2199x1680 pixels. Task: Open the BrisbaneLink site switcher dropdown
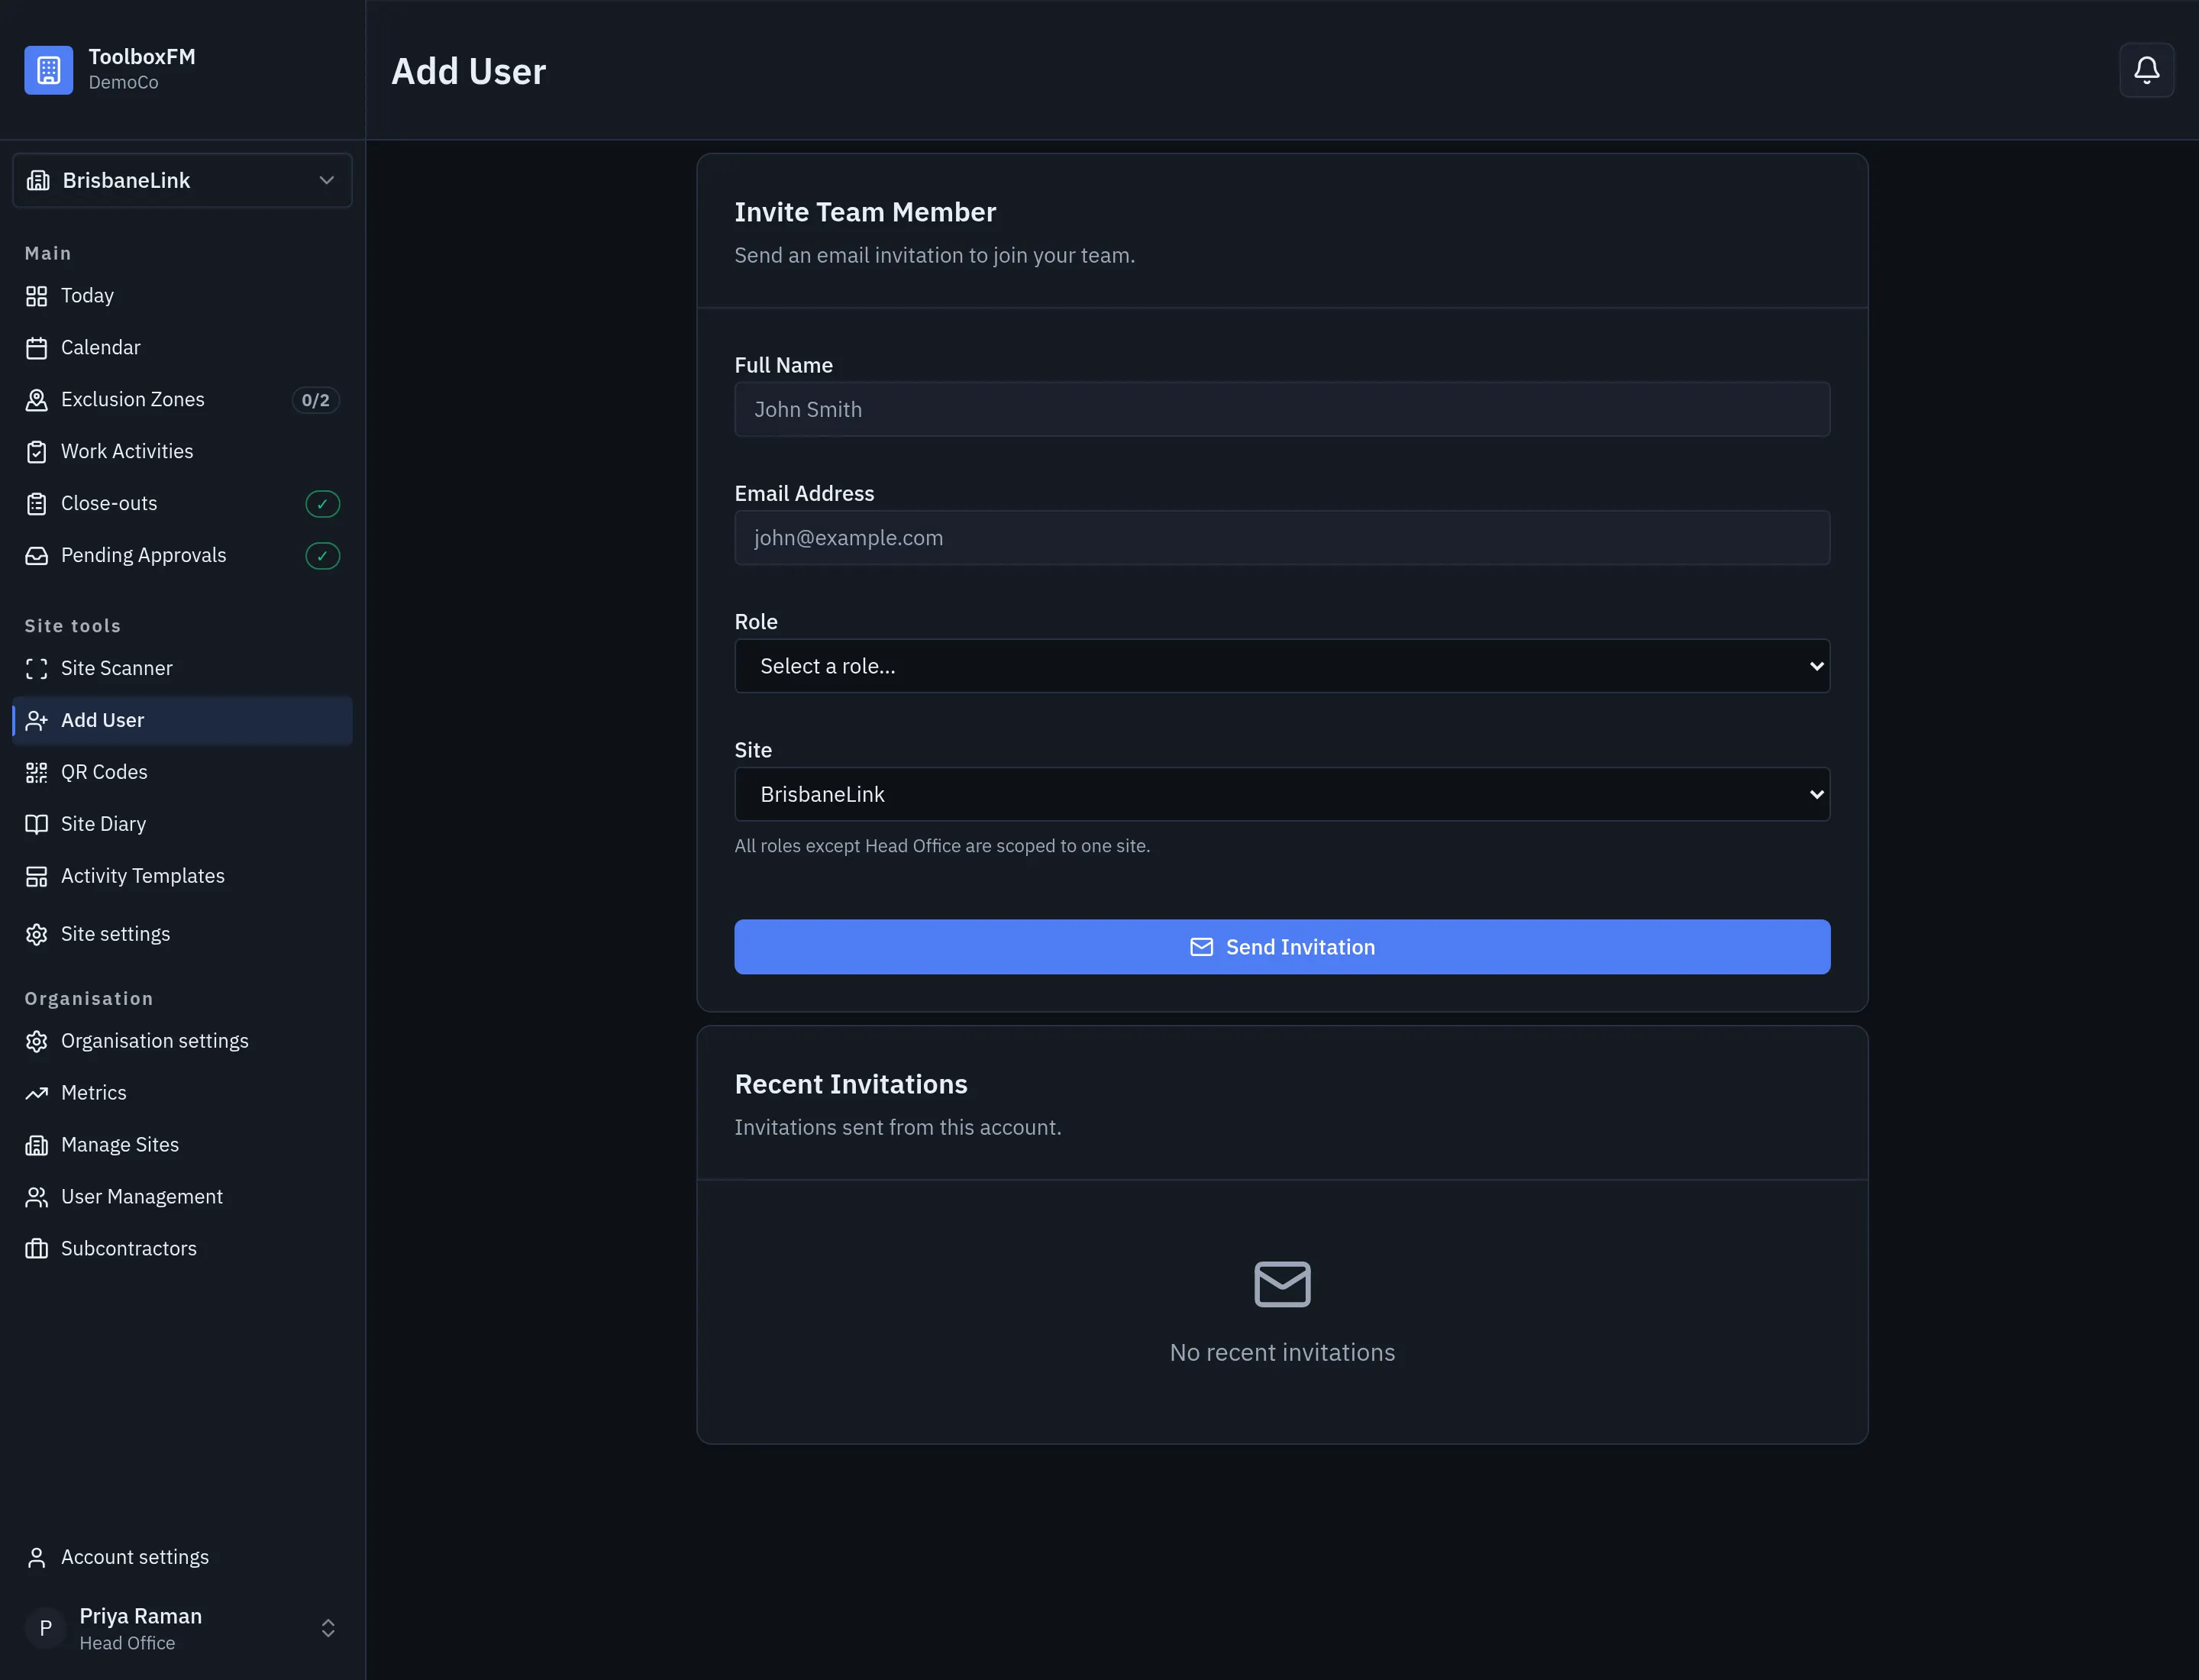click(182, 181)
